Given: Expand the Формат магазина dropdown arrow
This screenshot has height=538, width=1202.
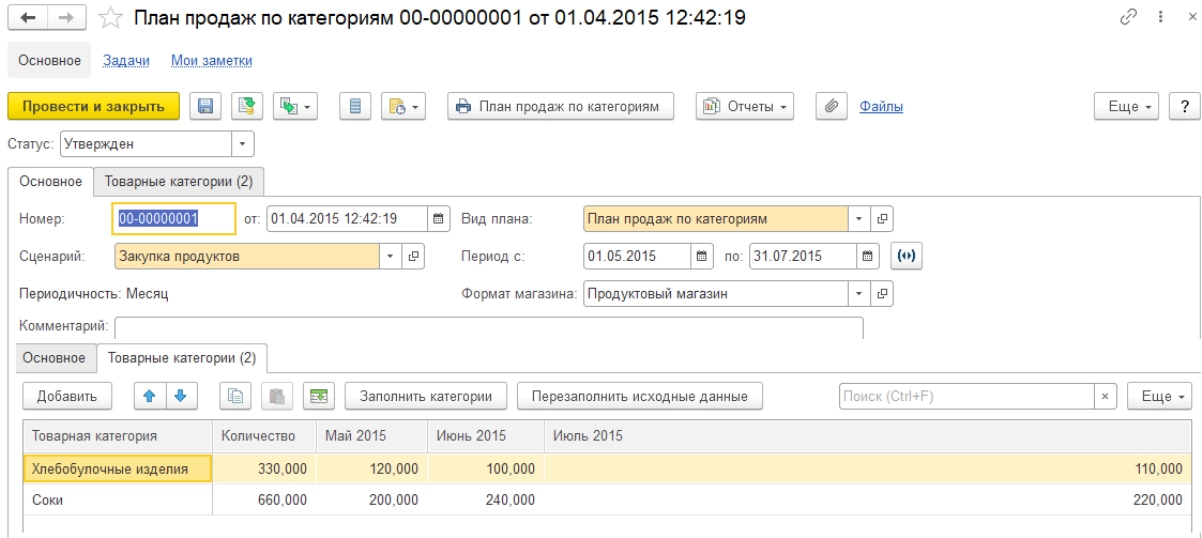Looking at the screenshot, I should [x=861, y=294].
